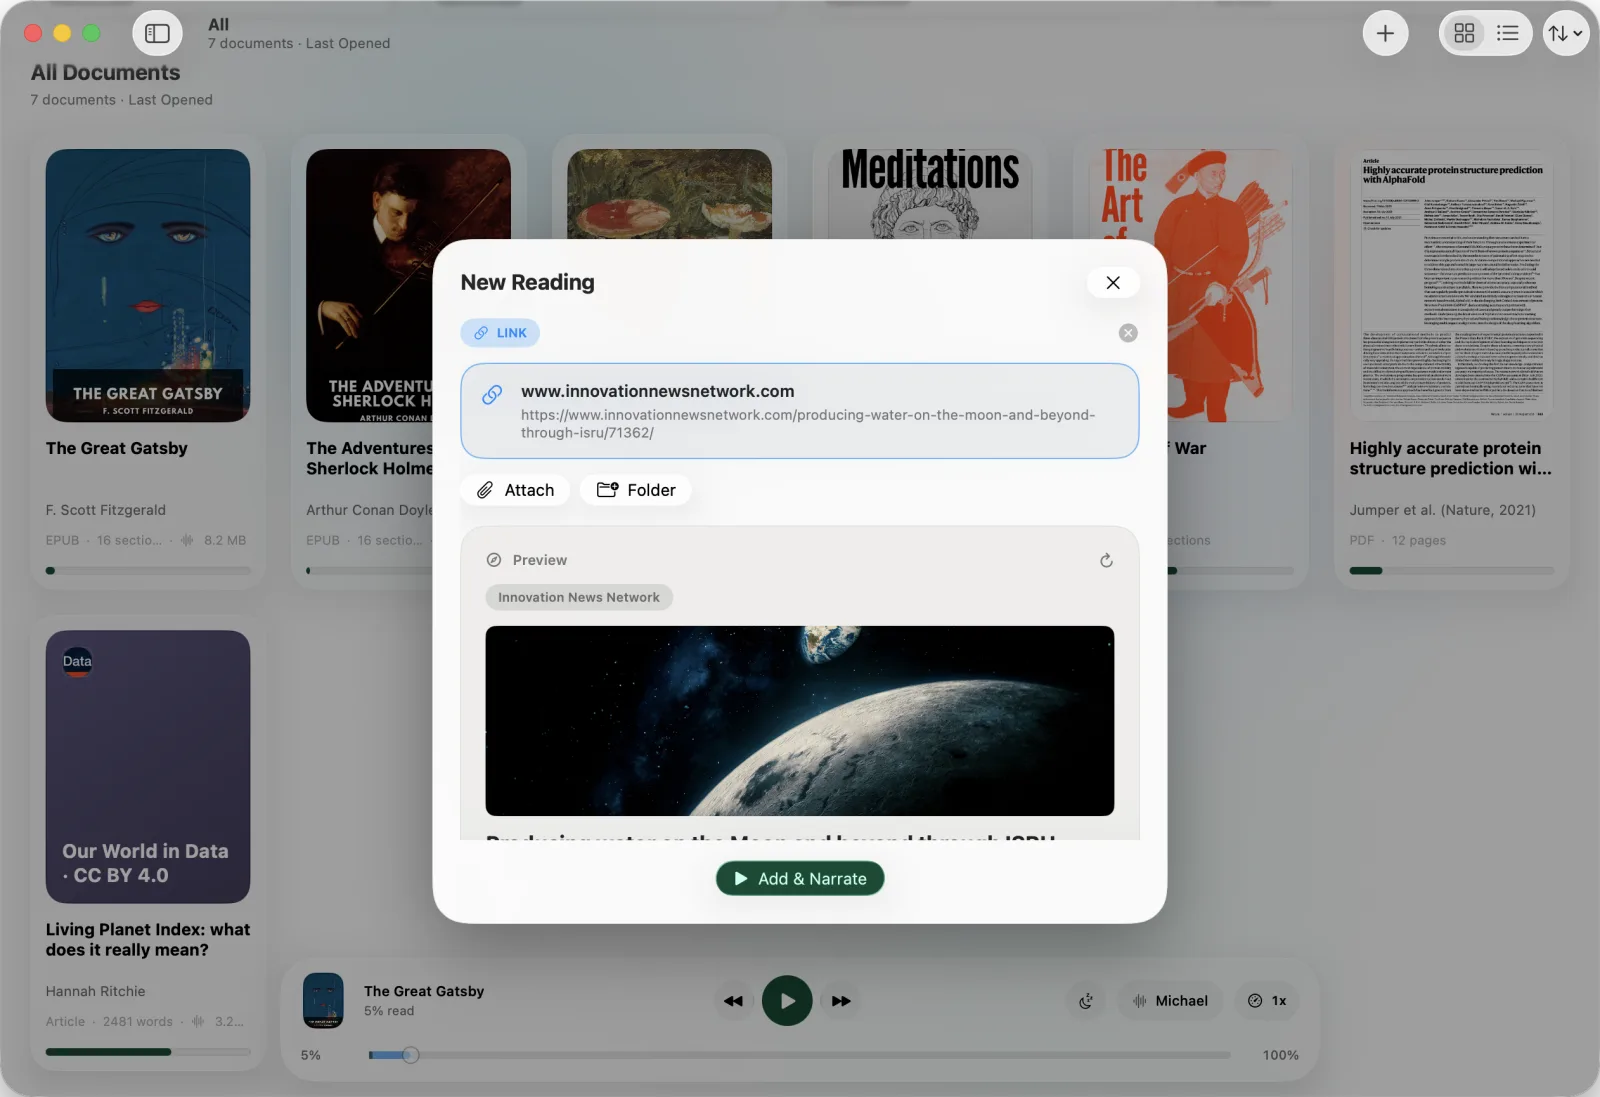Click the link icon in the URL field
1600x1097 pixels.
click(x=492, y=395)
